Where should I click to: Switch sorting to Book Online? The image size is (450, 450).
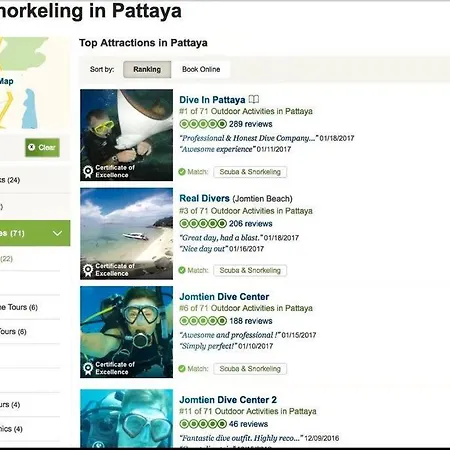[201, 69]
